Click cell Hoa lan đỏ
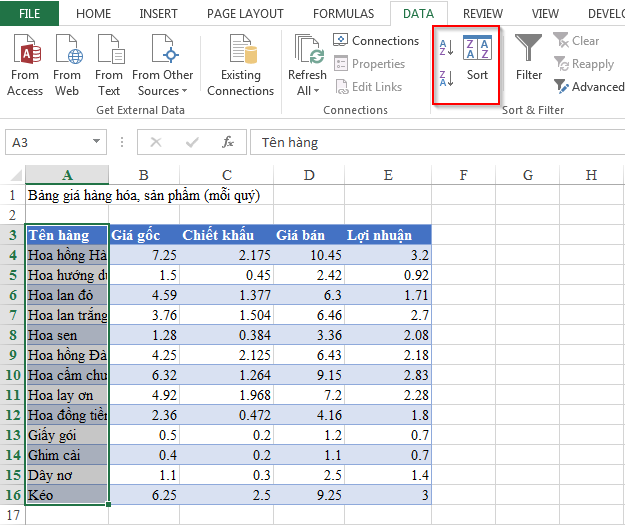 pyautogui.click(x=67, y=295)
